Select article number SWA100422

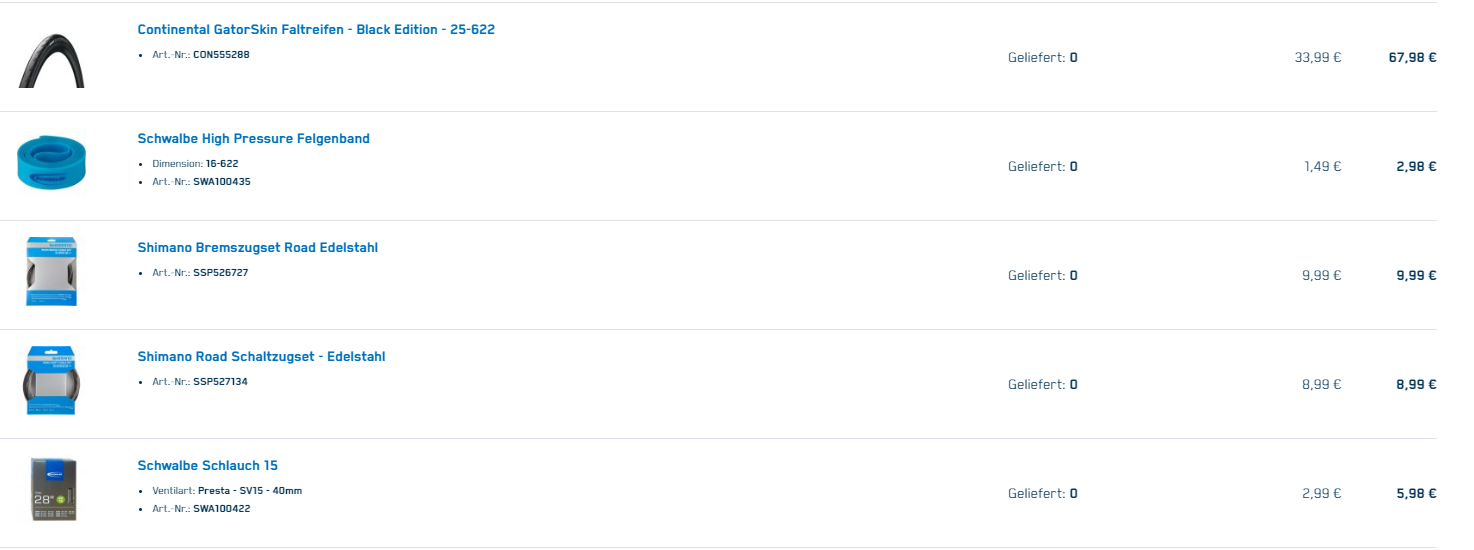pos(222,509)
